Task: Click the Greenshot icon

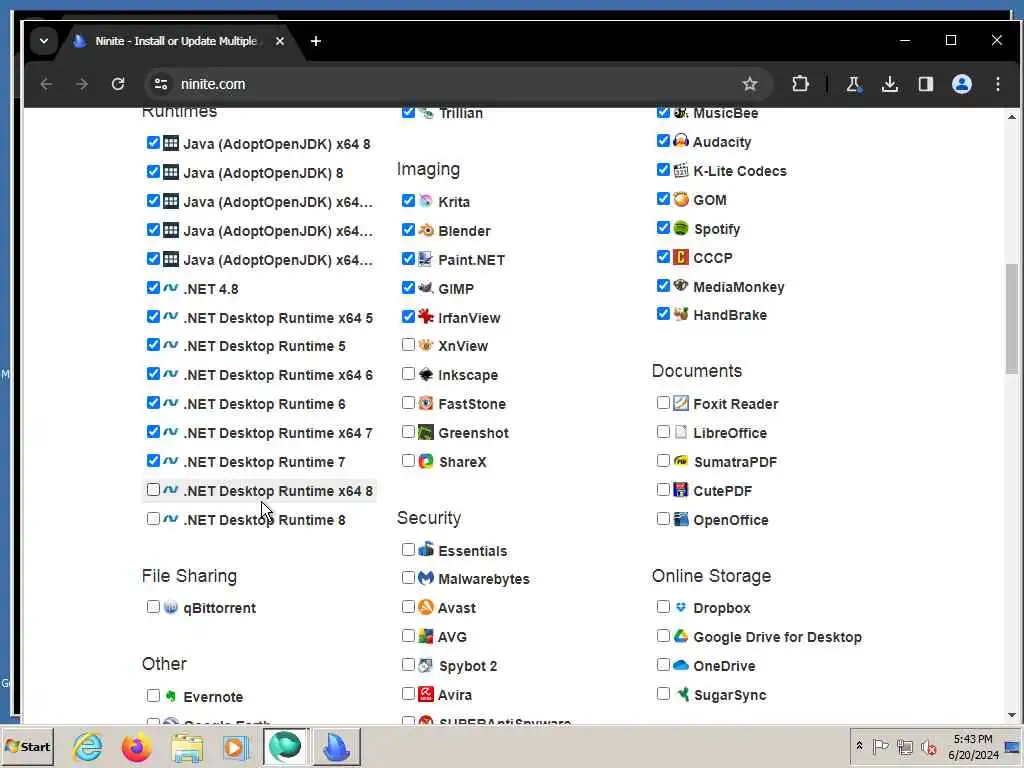Action: click(x=426, y=432)
